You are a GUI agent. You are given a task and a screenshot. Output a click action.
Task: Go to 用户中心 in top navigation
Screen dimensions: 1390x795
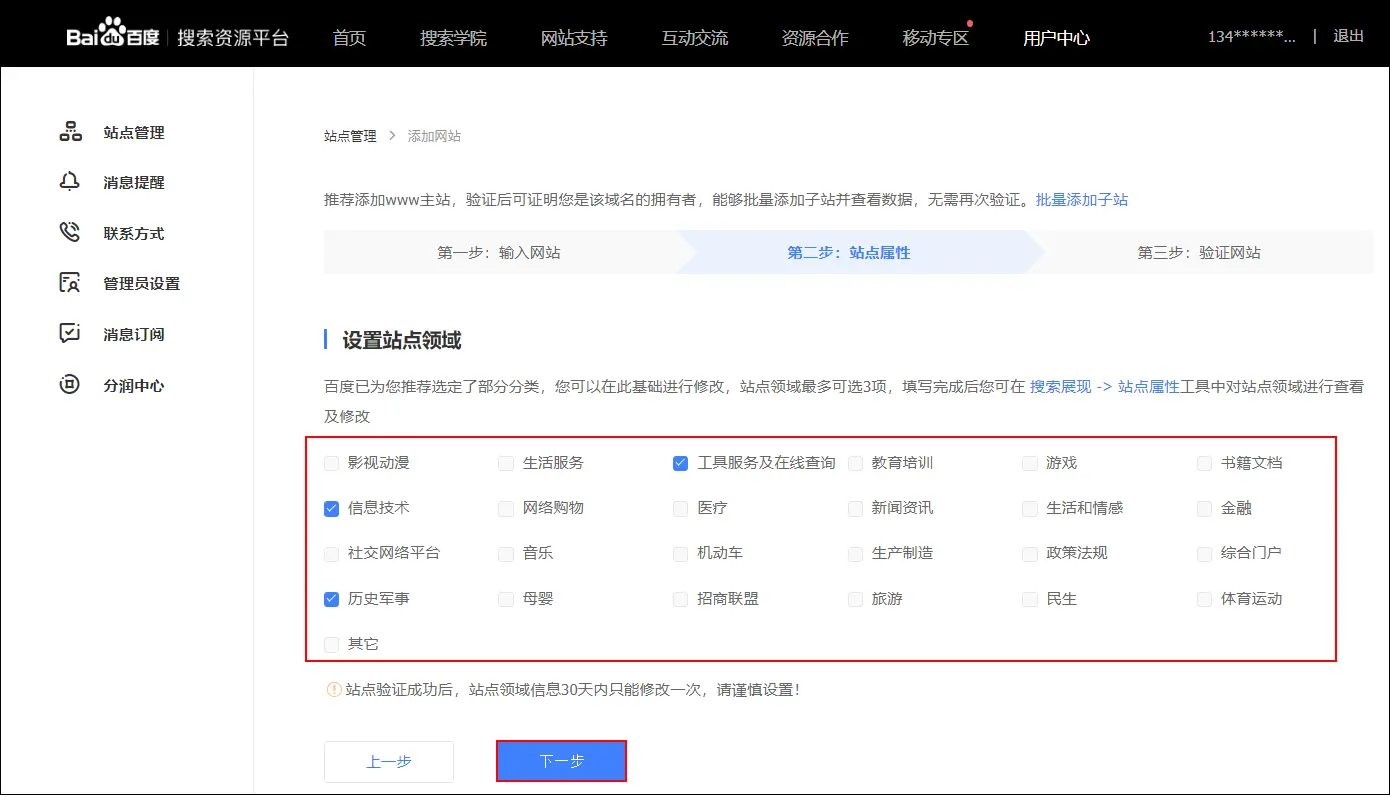pyautogui.click(x=1056, y=38)
